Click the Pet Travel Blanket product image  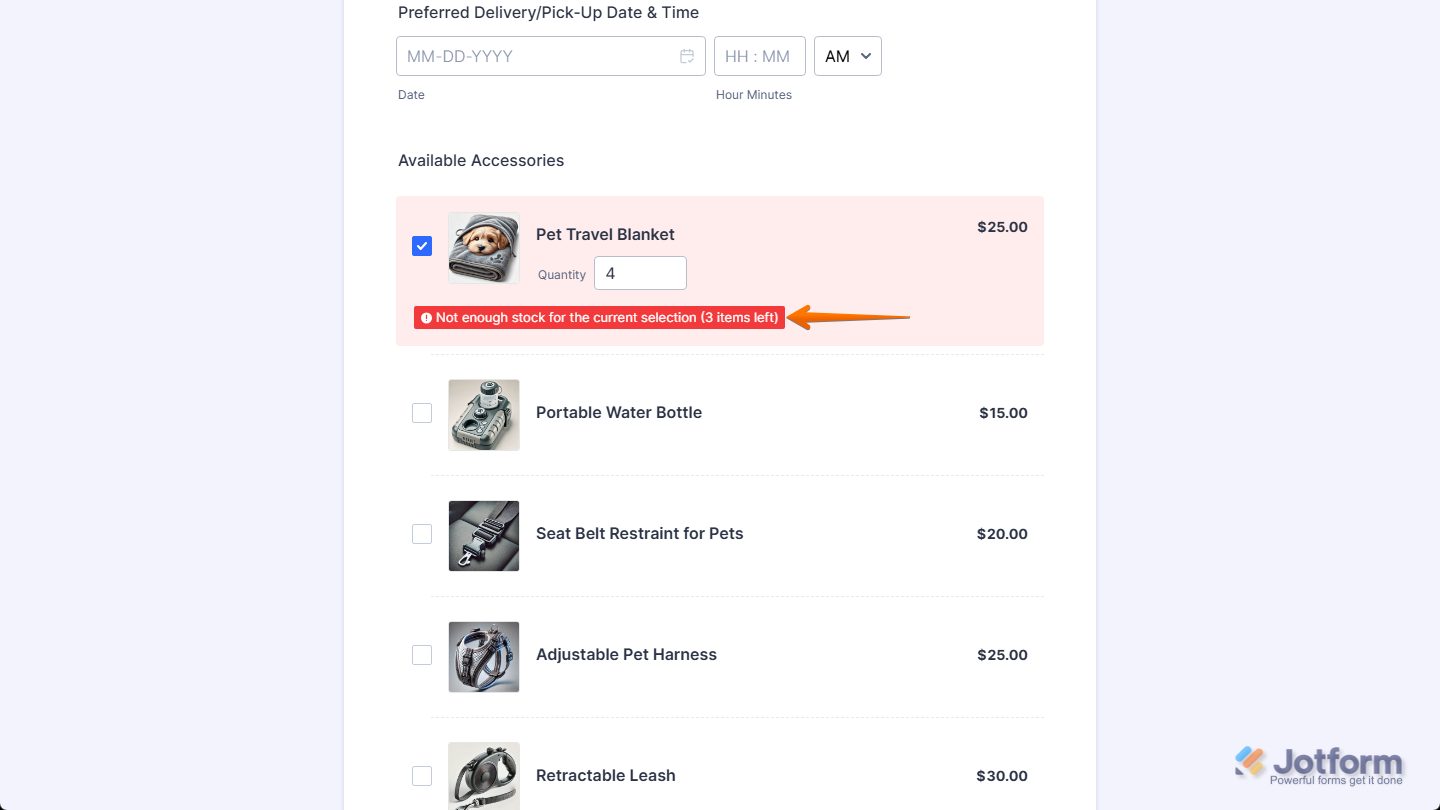coord(484,248)
